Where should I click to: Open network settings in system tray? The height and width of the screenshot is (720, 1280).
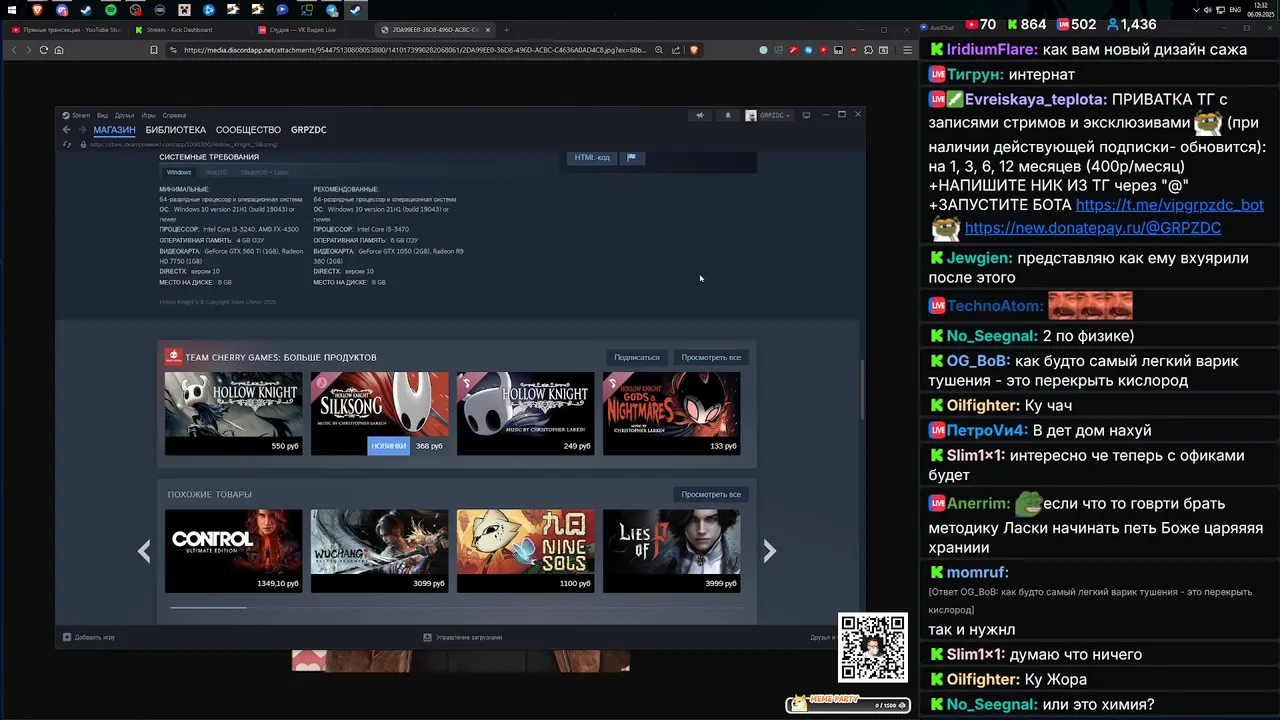point(1223,10)
